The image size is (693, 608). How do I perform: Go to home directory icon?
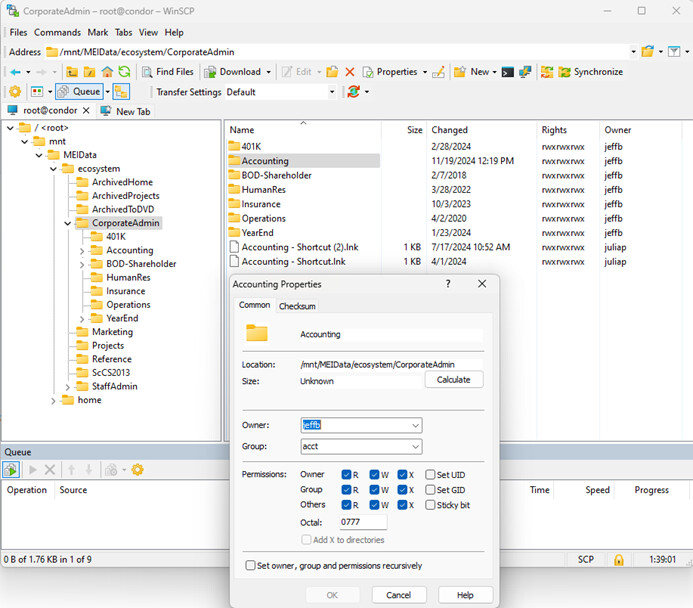tap(107, 72)
